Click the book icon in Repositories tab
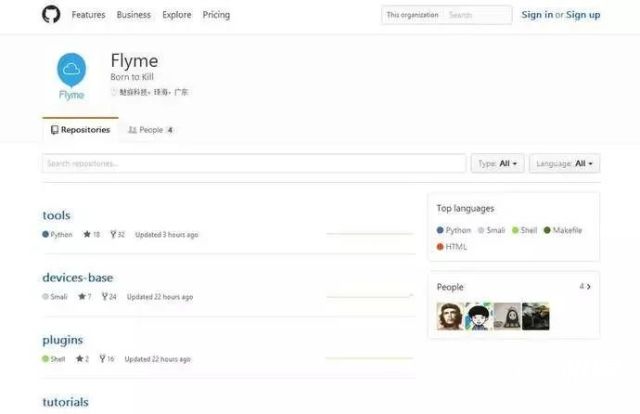Viewport: 640px width, 414px height. pos(55,130)
